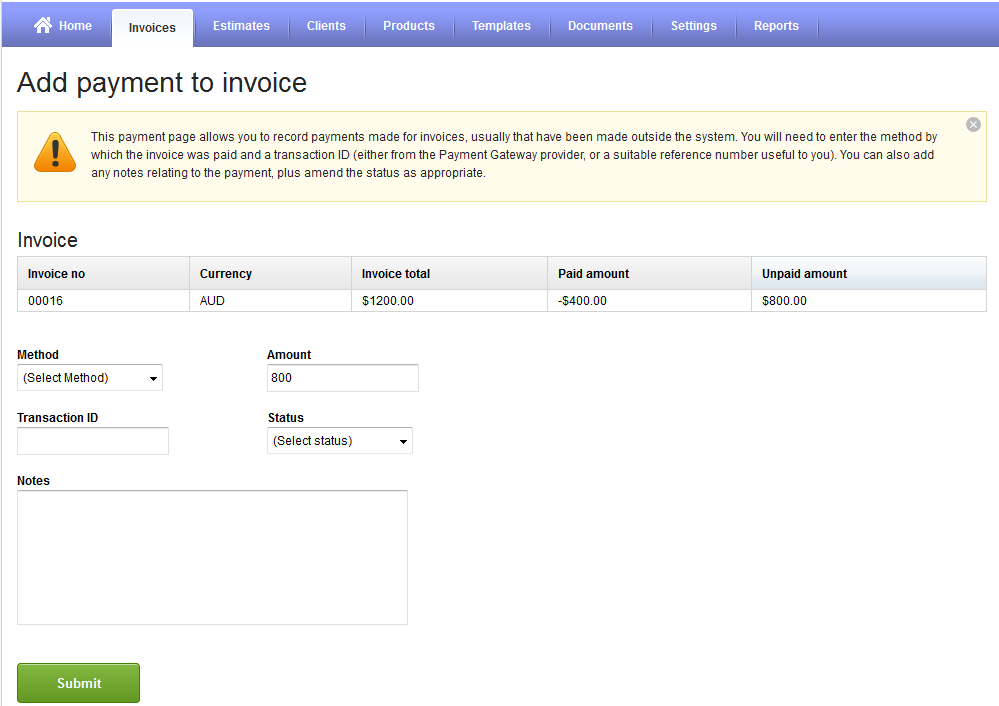Open the Products tab
Screen dimensions: 999x706
409,26
